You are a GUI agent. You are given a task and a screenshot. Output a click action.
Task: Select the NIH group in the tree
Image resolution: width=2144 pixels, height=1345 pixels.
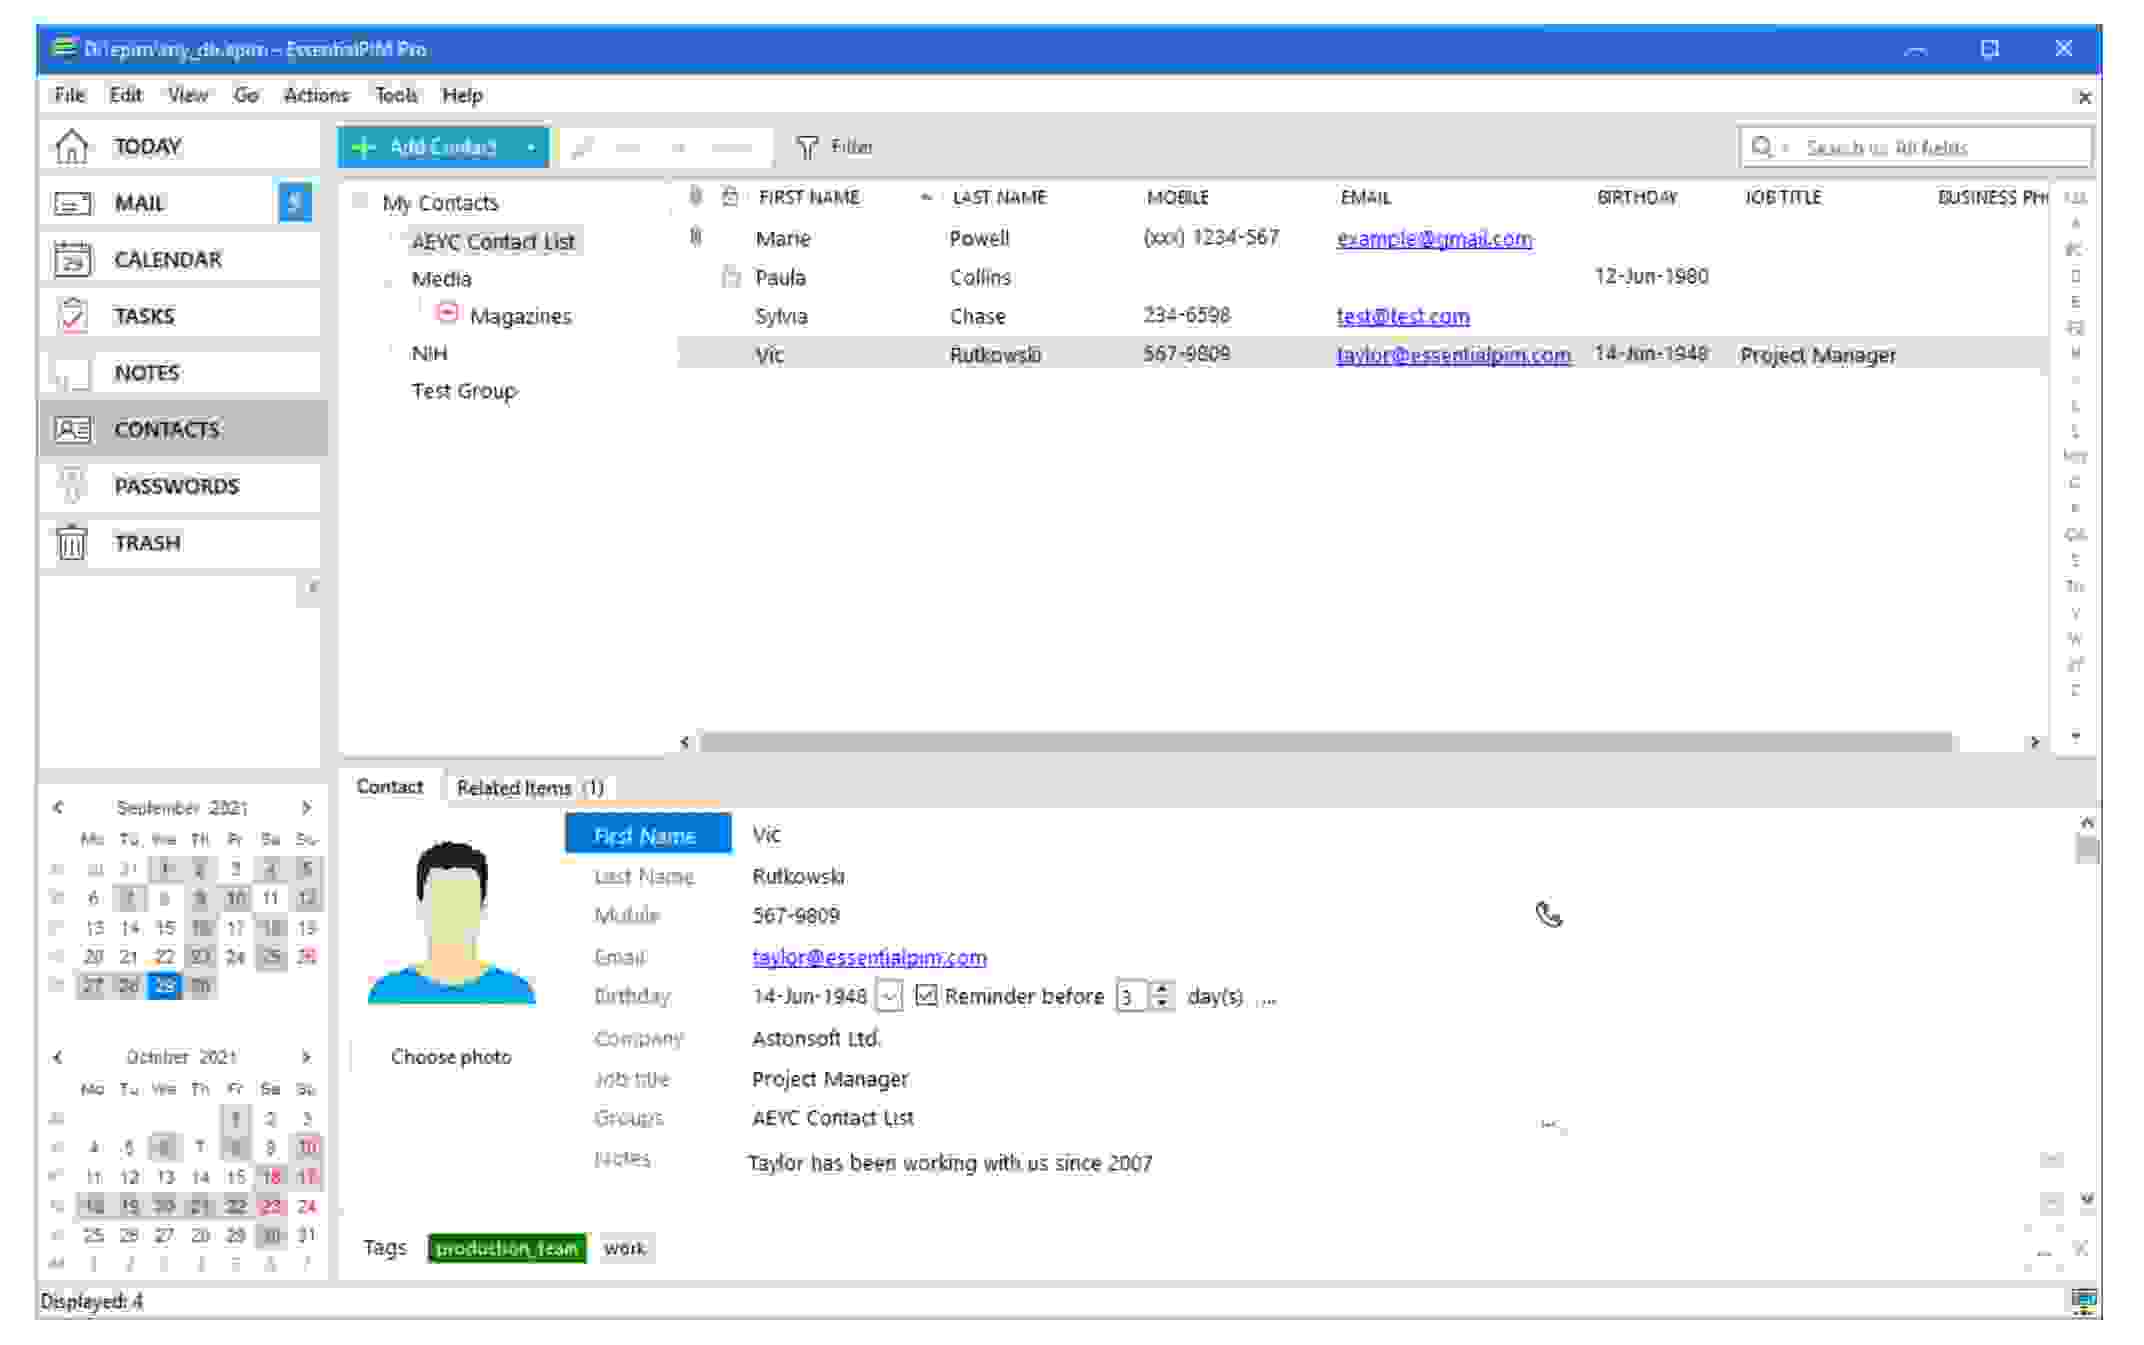[x=429, y=353]
